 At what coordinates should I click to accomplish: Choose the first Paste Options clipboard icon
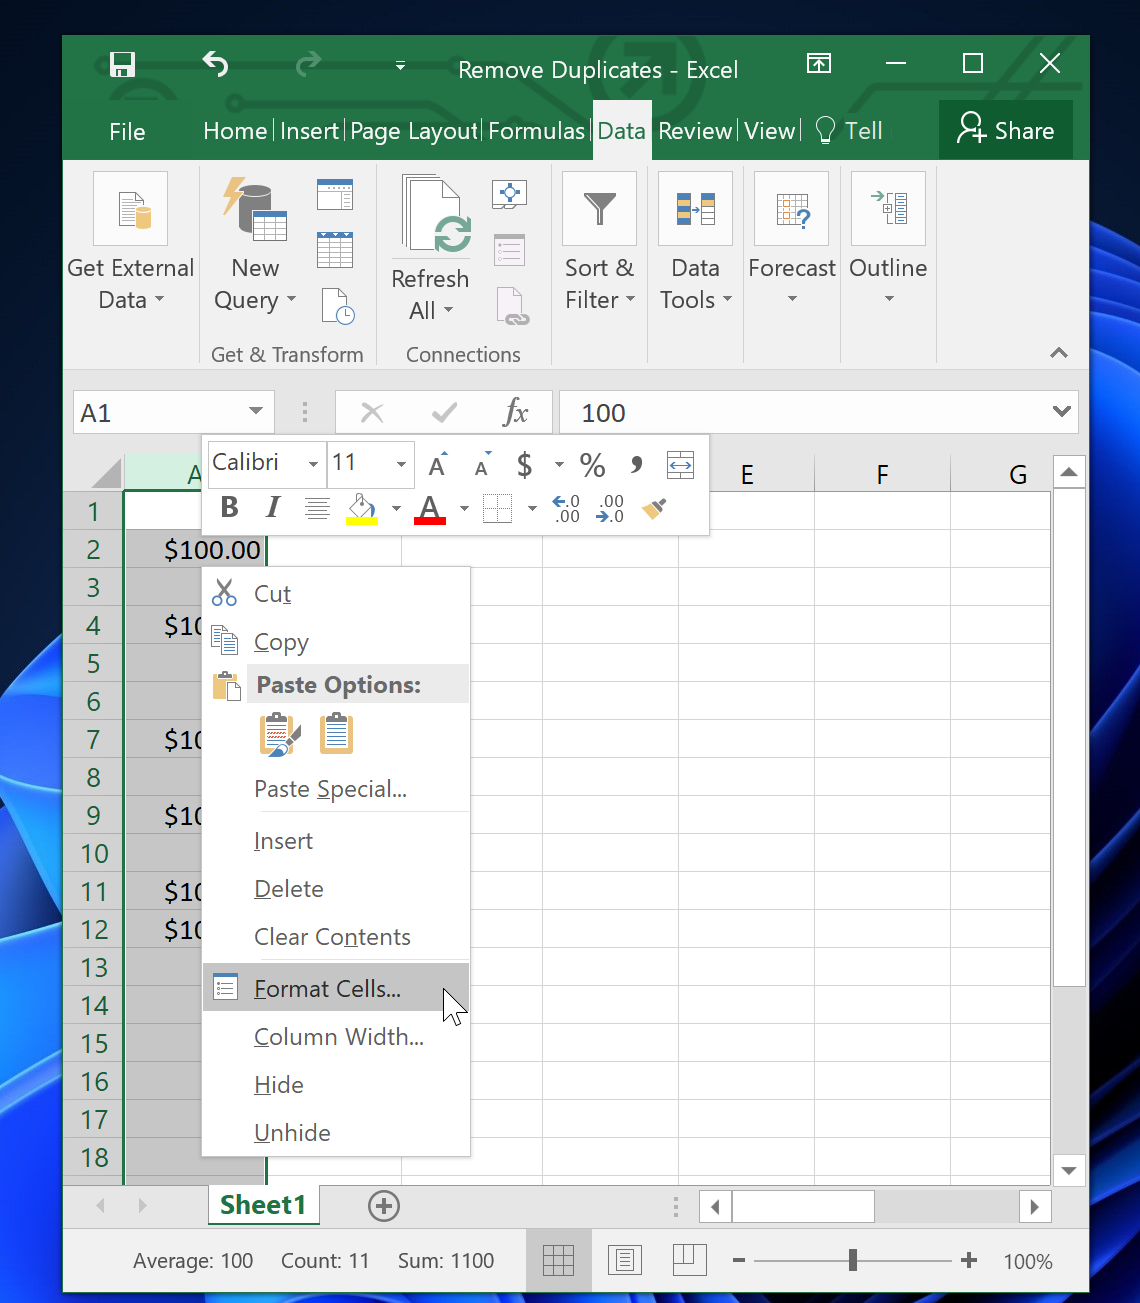click(x=279, y=734)
